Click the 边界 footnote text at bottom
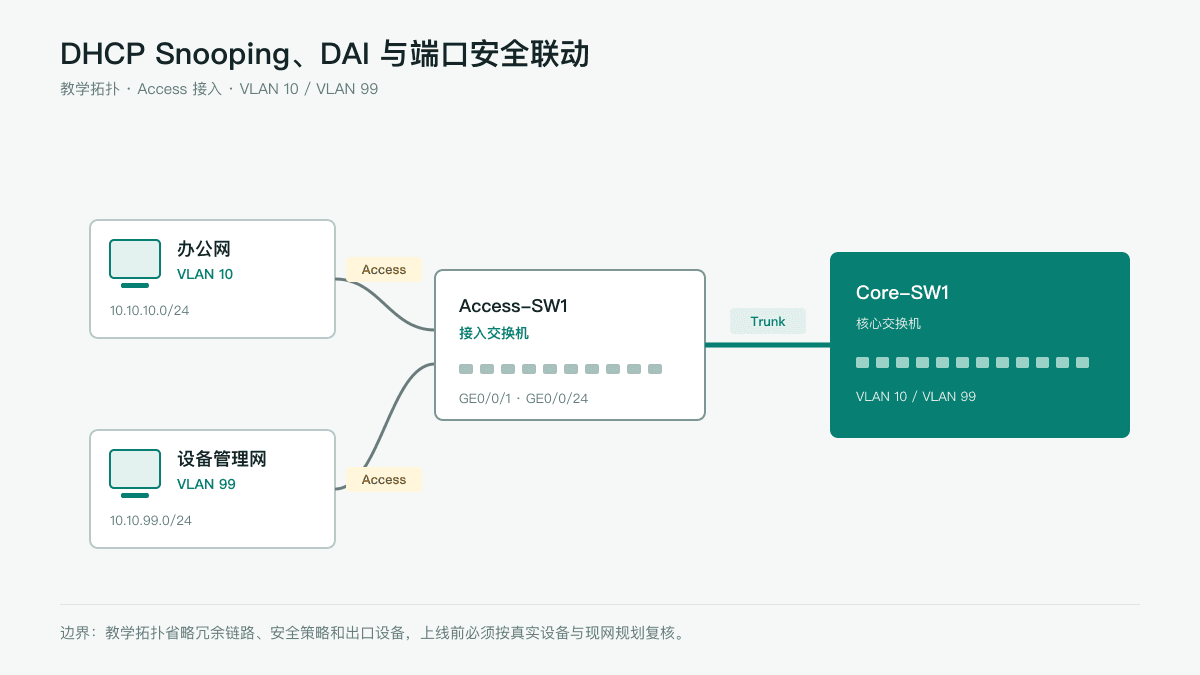Image resolution: width=1200 pixels, height=675 pixels. tap(375, 633)
